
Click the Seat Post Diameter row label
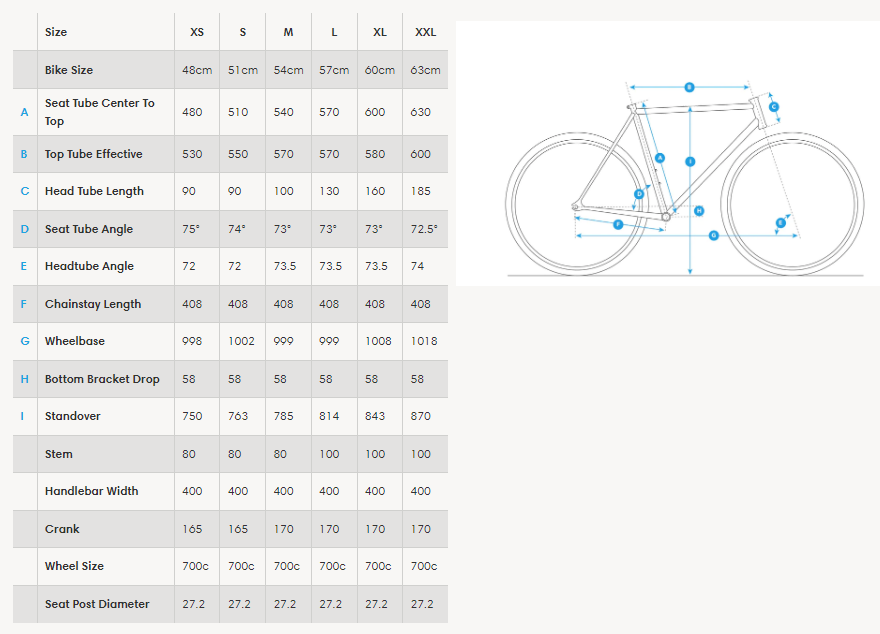tap(97, 604)
